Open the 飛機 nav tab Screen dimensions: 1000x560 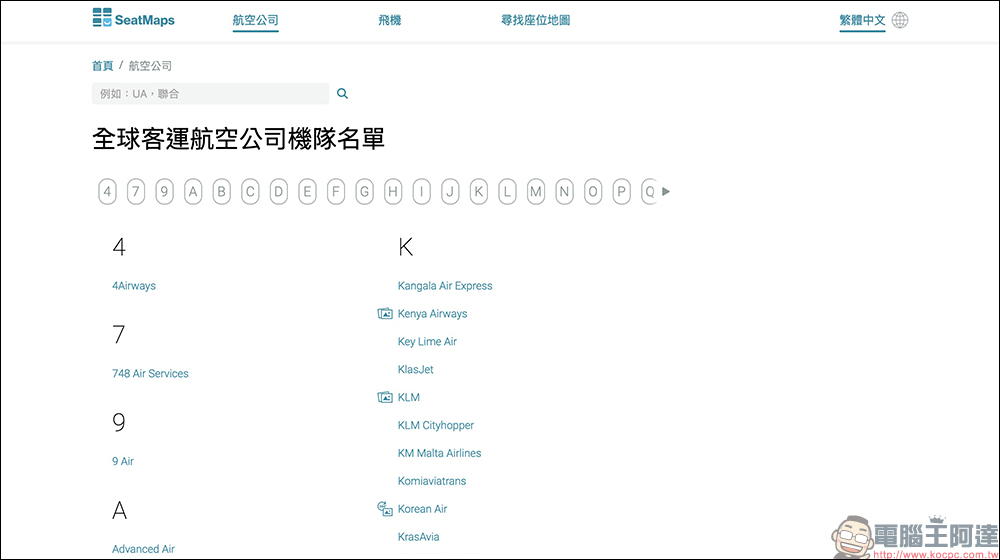click(390, 20)
